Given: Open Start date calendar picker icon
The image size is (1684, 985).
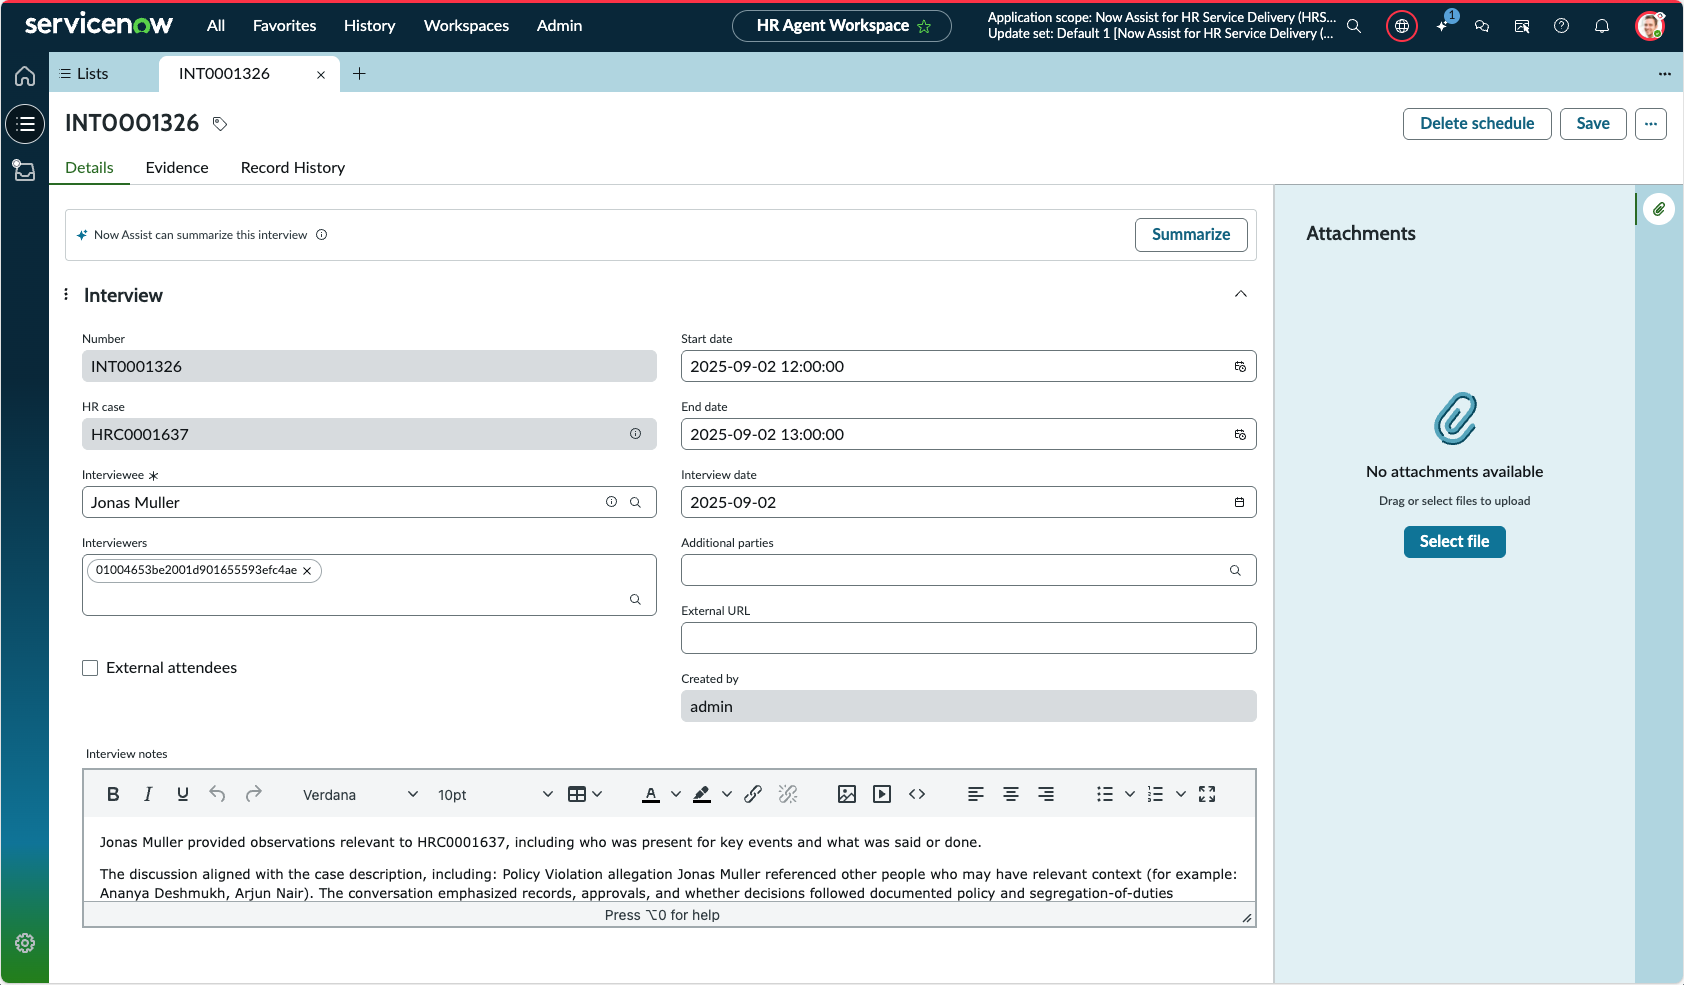Looking at the screenshot, I should [x=1240, y=367].
